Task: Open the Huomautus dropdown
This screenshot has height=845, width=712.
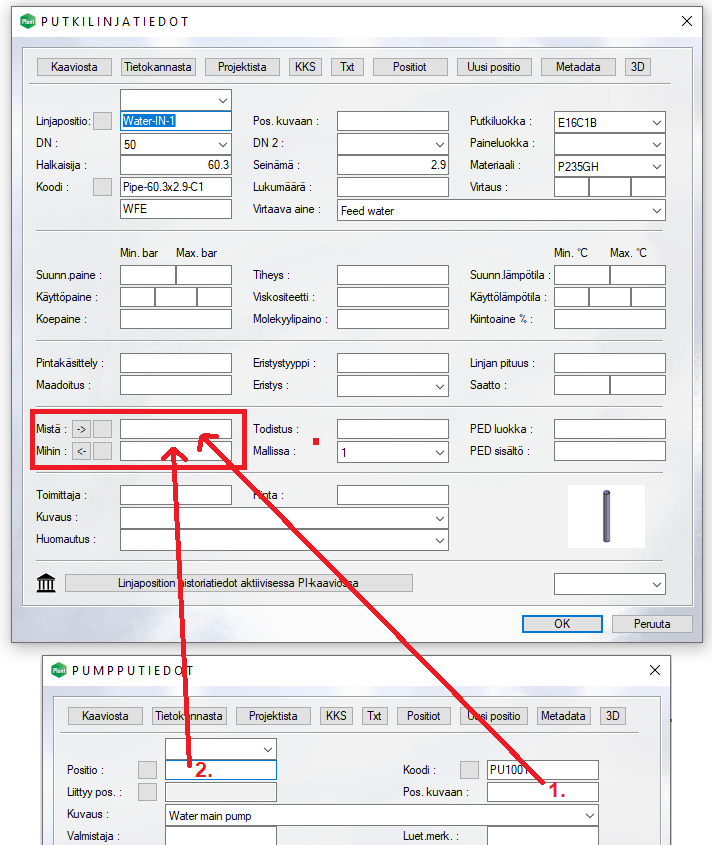Action: (284, 540)
